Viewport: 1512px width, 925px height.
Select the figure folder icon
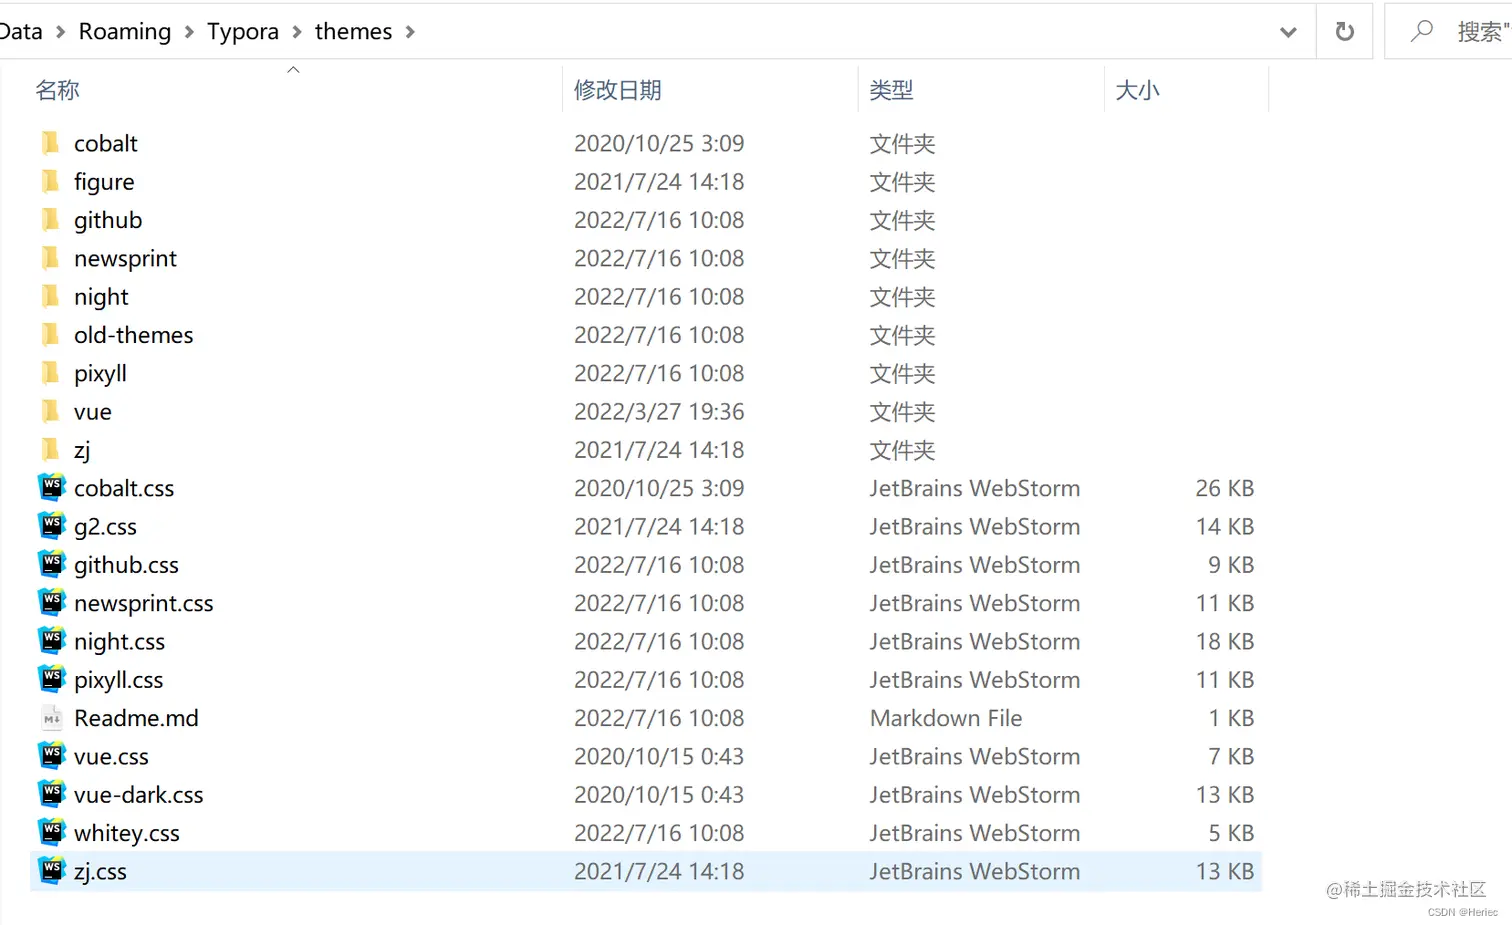tap(51, 181)
